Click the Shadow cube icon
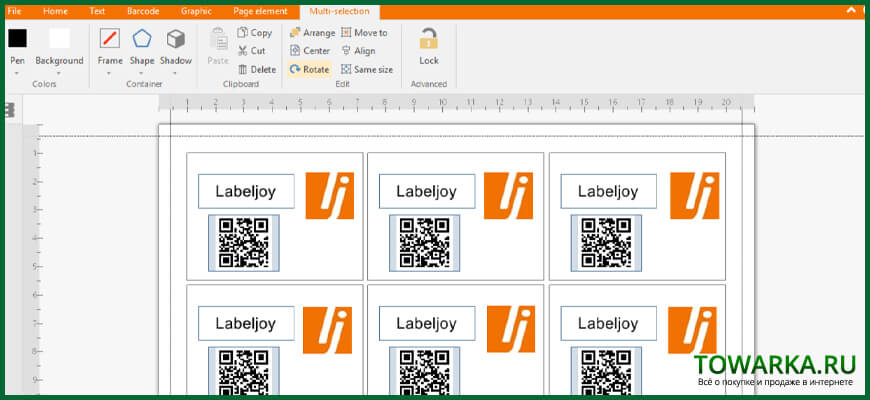The height and width of the screenshot is (400, 870). 175,39
